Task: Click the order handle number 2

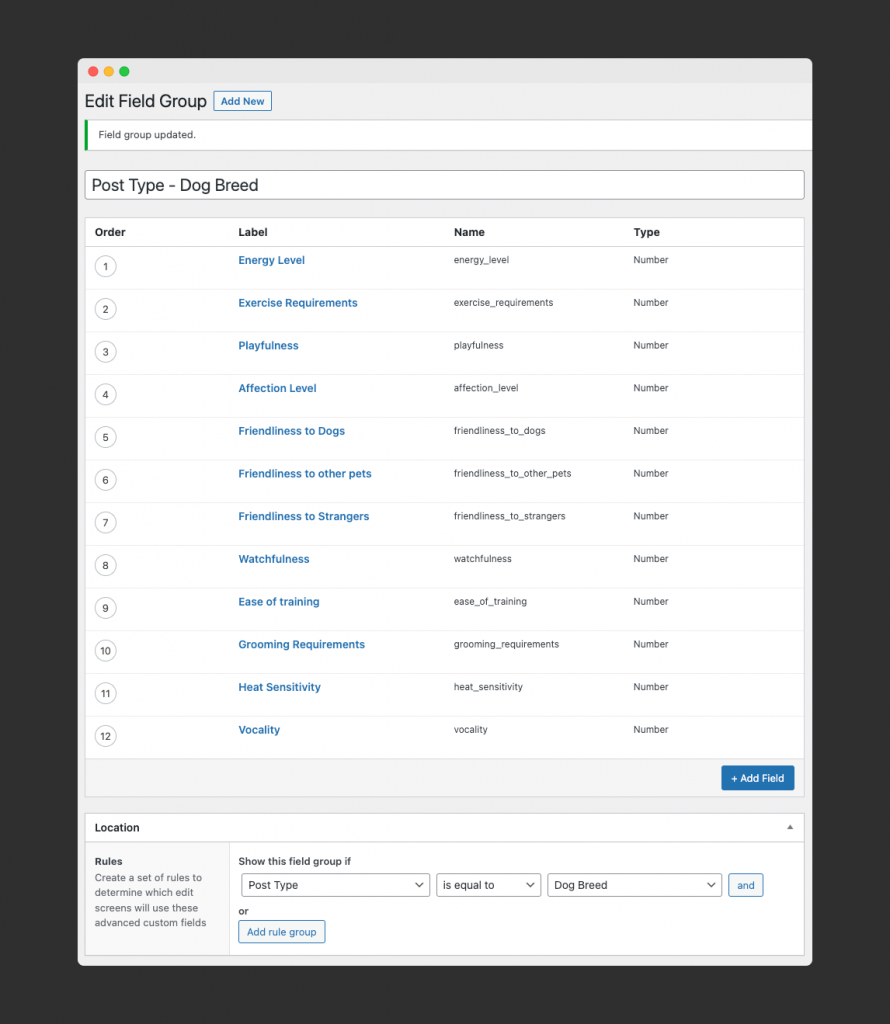Action: tap(105, 309)
